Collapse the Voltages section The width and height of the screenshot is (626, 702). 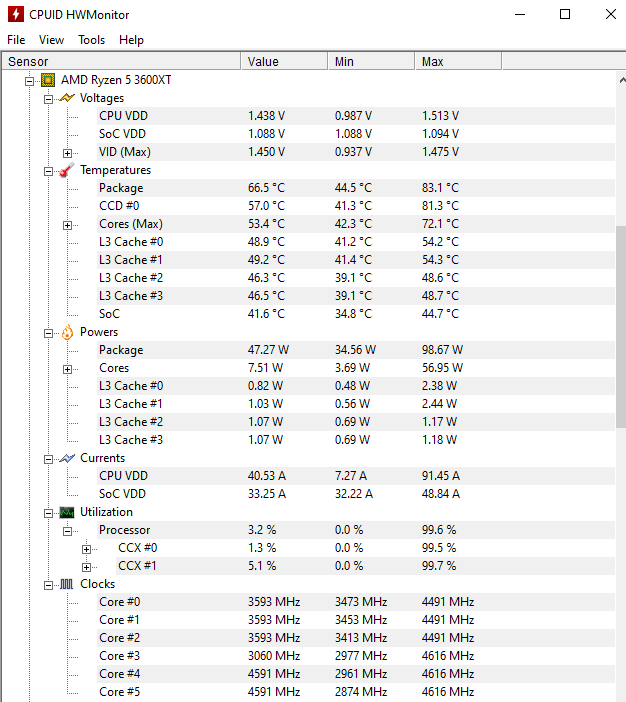coord(48,99)
